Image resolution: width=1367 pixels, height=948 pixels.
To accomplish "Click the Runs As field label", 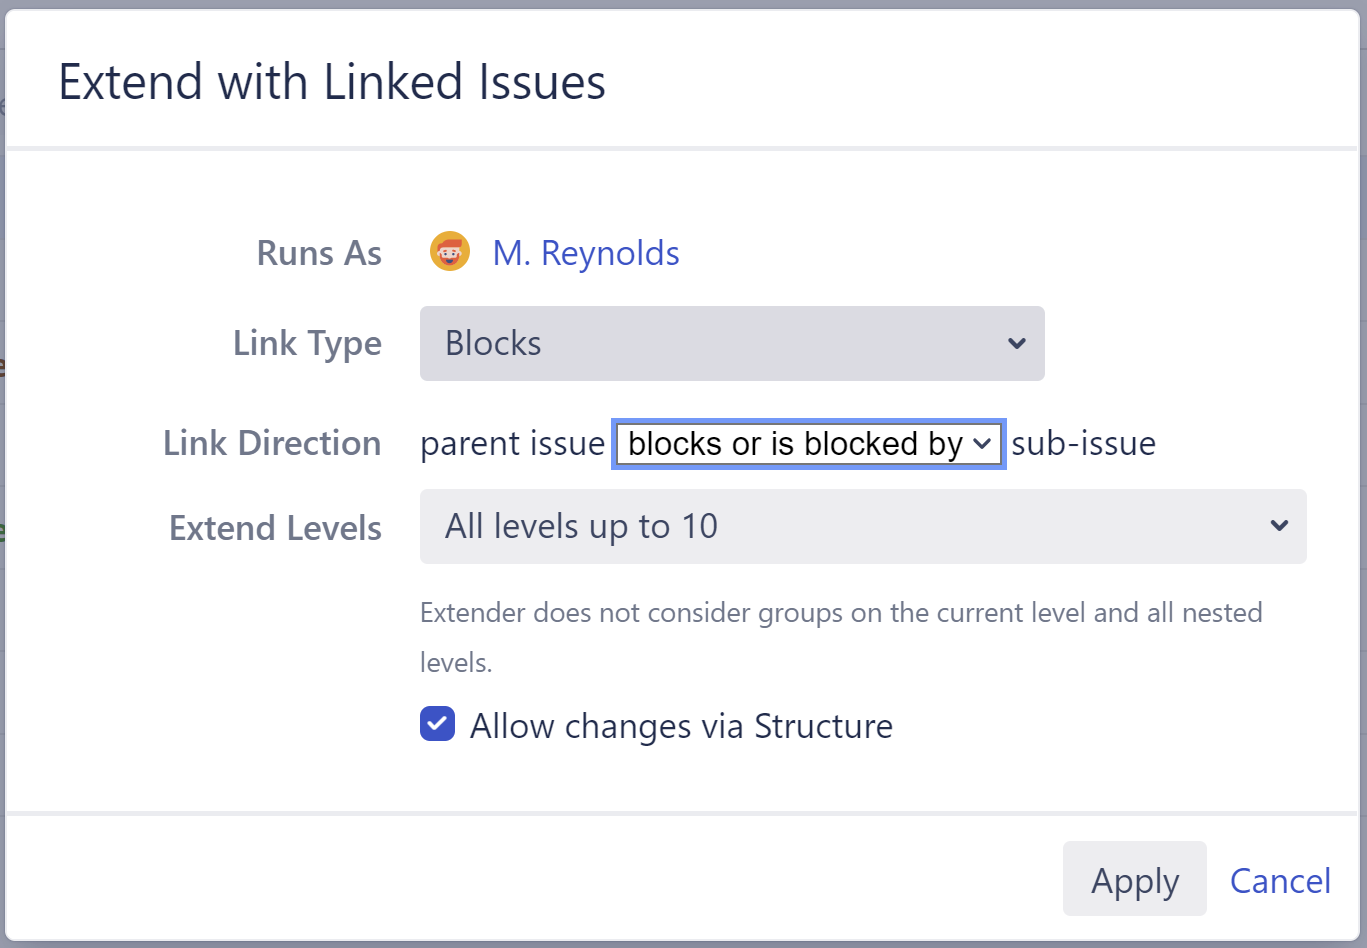I will [x=319, y=253].
